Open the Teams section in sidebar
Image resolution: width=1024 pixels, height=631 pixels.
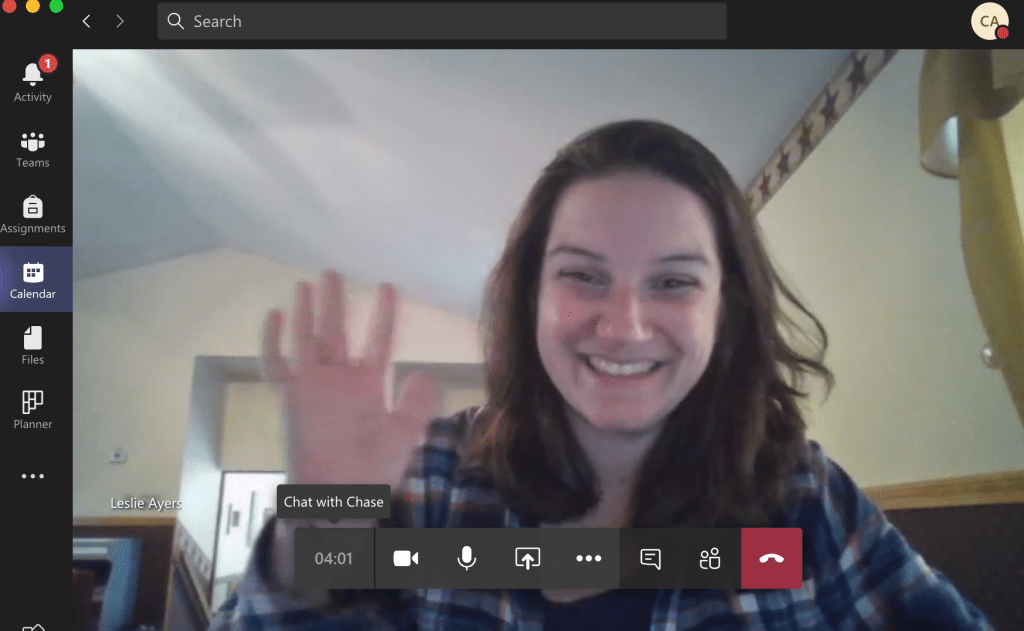tap(33, 149)
